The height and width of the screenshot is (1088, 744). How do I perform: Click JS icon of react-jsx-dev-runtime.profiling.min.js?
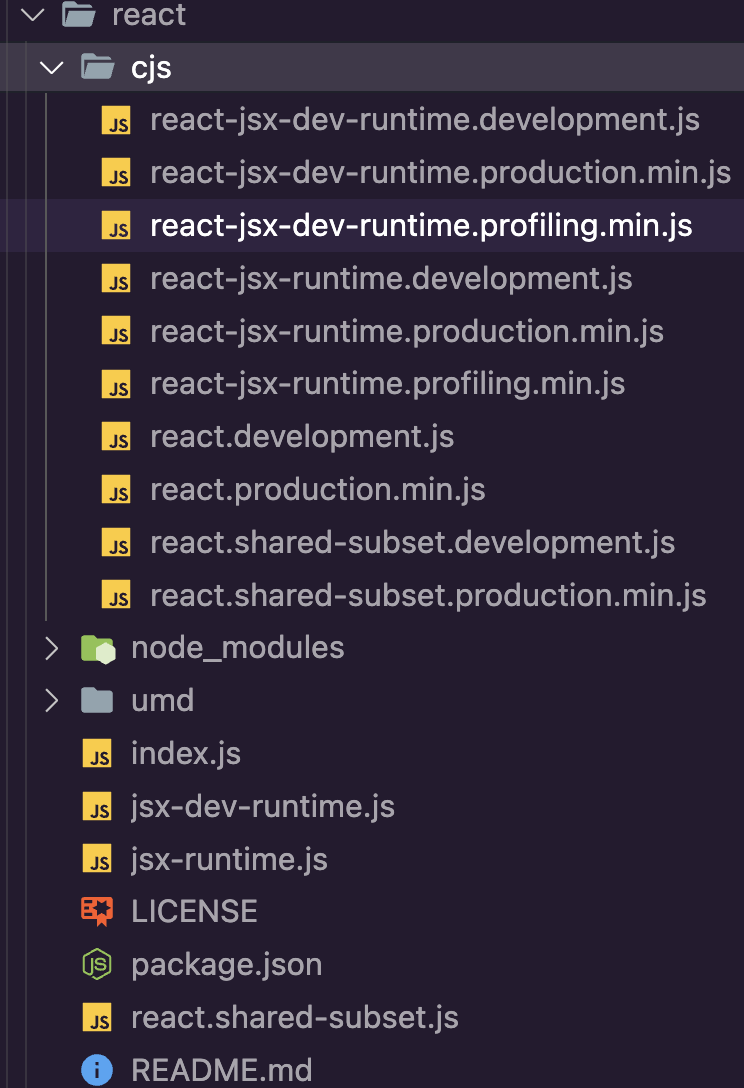(116, 226)
